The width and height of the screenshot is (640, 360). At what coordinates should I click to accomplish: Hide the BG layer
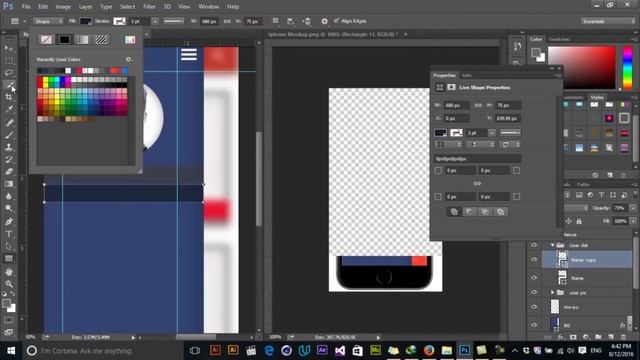tap(534, 325)
